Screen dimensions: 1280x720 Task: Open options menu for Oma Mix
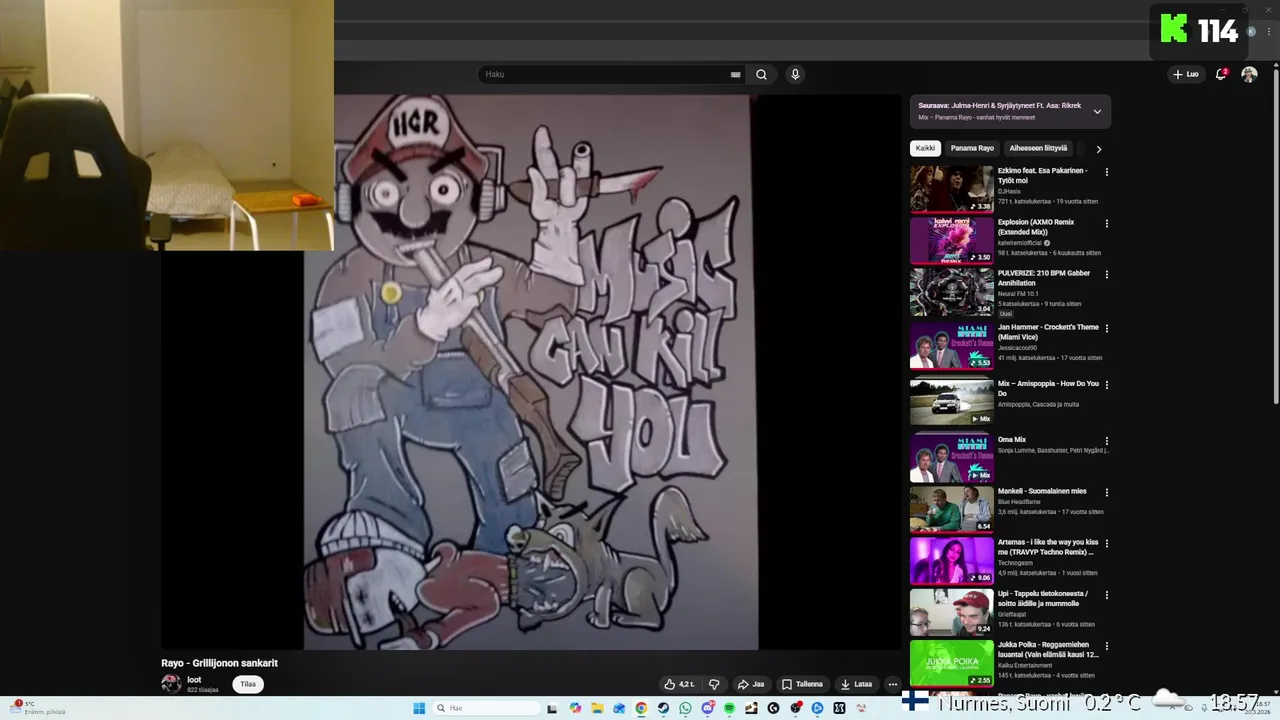(x=1106, y=440)
